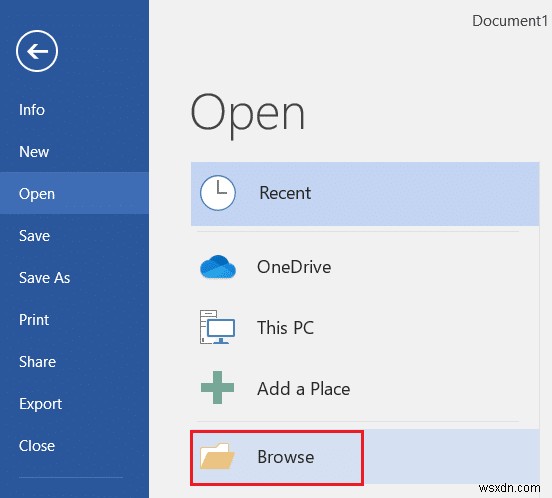Select the Recent label
The image size is (552, 498).
pyautogui.click(x=285, y=193)
